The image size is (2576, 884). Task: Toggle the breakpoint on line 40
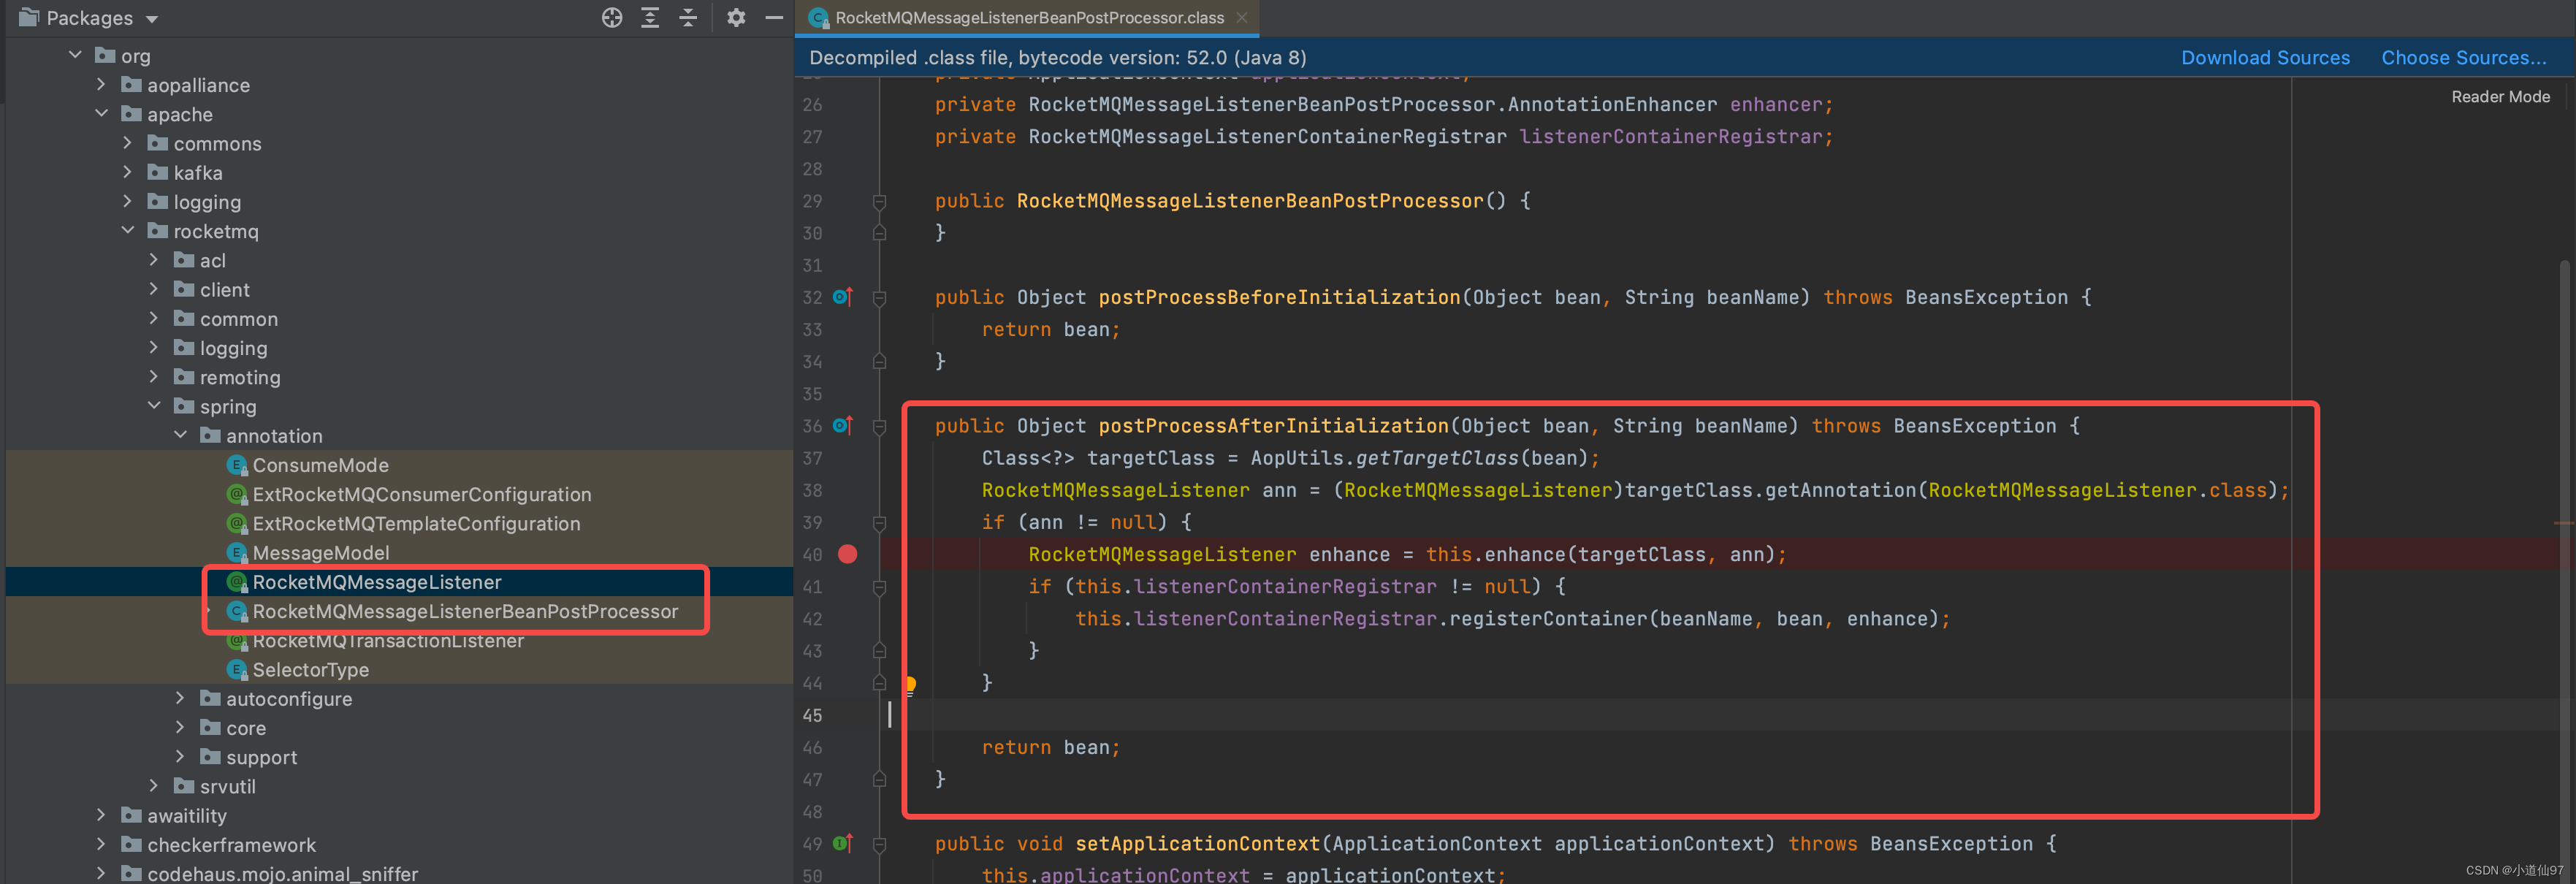(x=847, y=554)
